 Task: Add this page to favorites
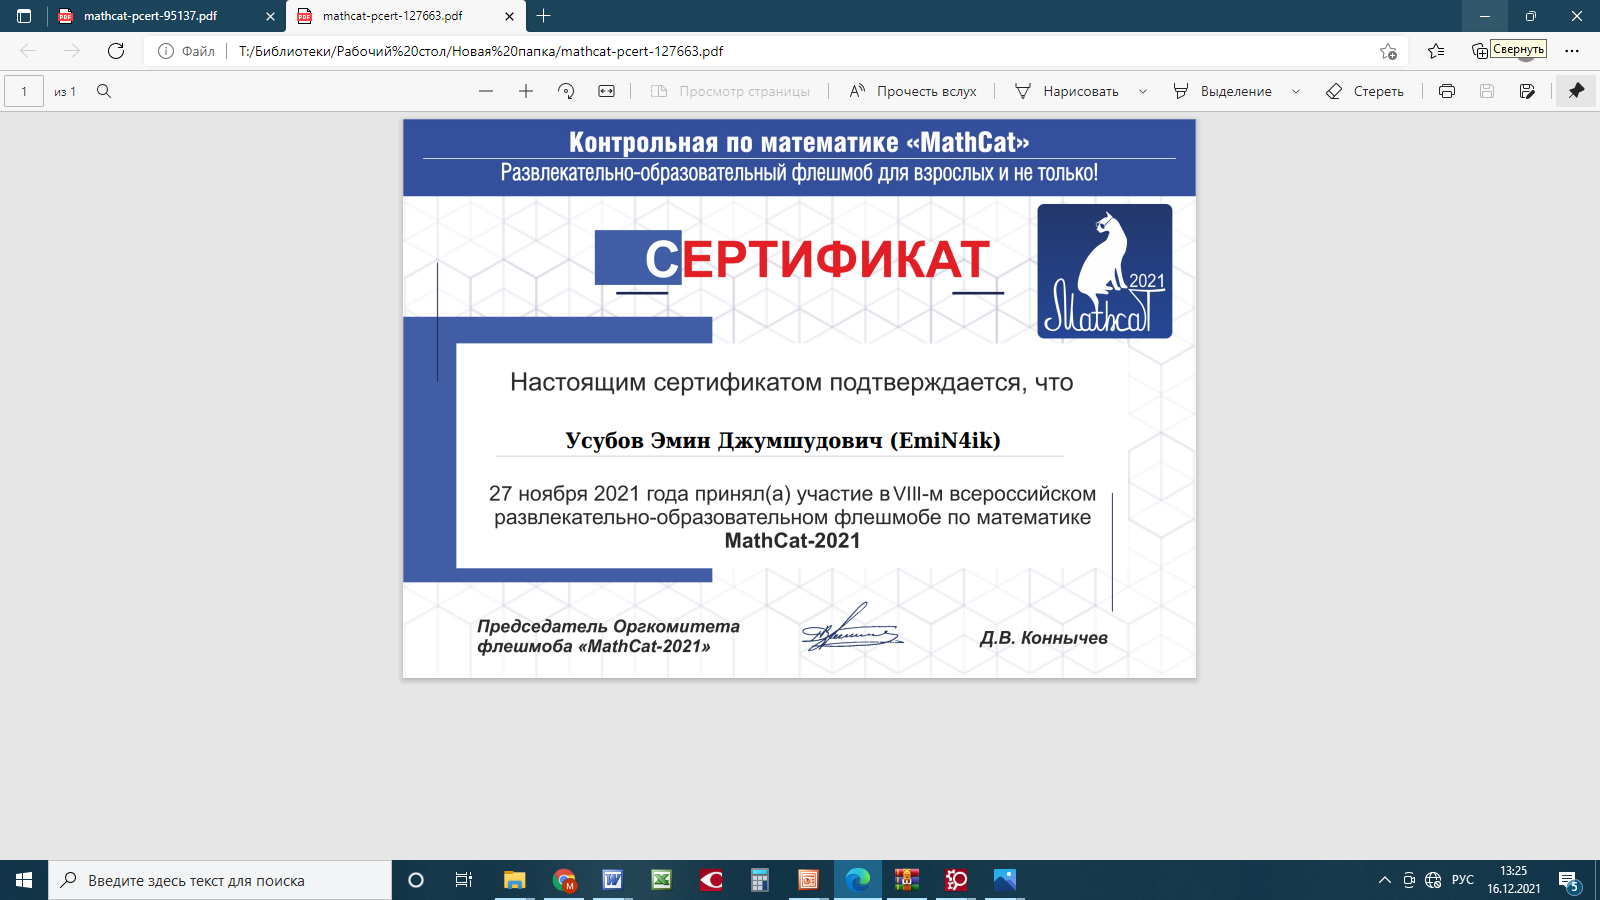pyautogui.click(x=1388, y=51)
